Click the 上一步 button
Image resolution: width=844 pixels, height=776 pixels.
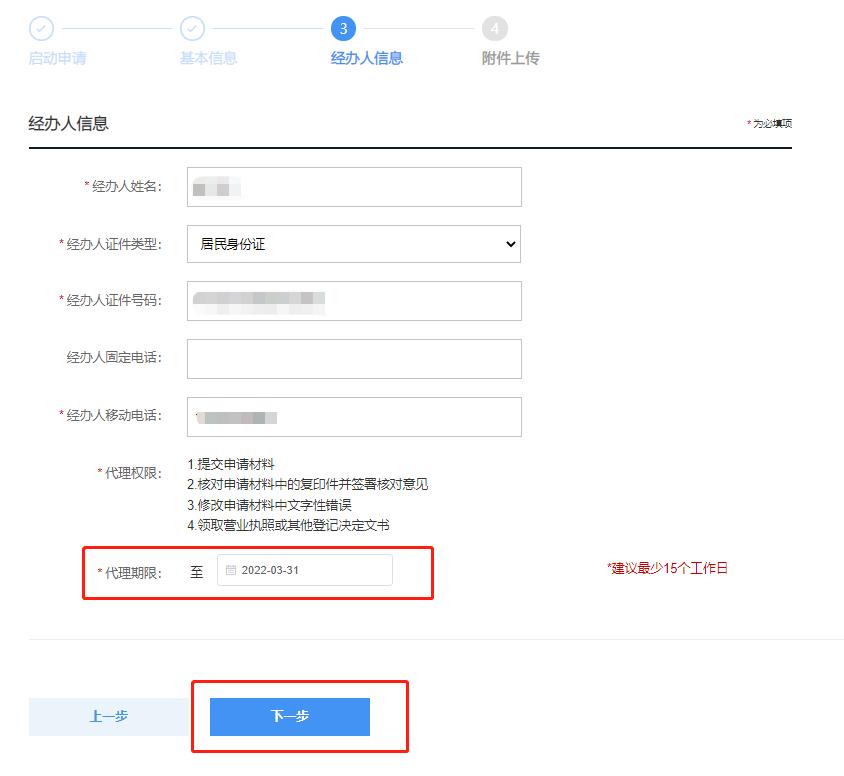point(107,717)
